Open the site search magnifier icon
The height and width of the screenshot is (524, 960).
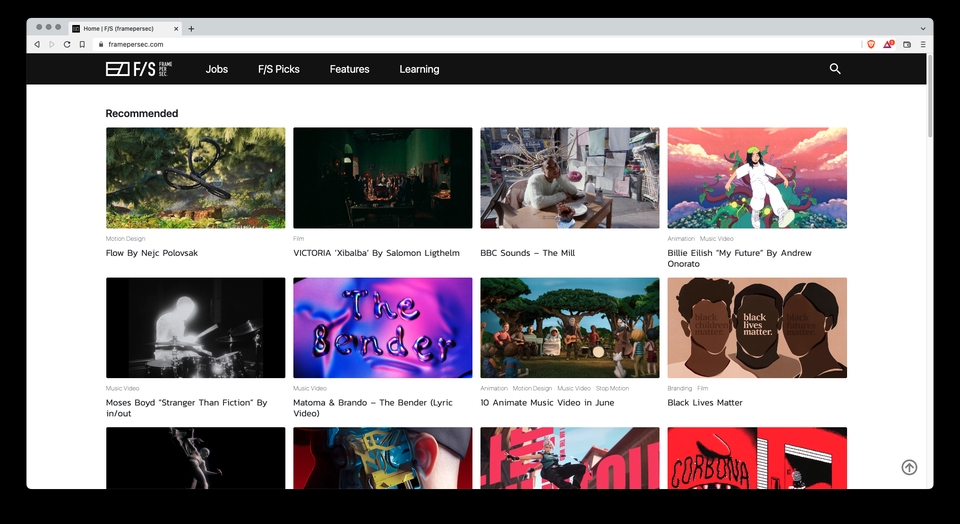[x=834, y=69]
